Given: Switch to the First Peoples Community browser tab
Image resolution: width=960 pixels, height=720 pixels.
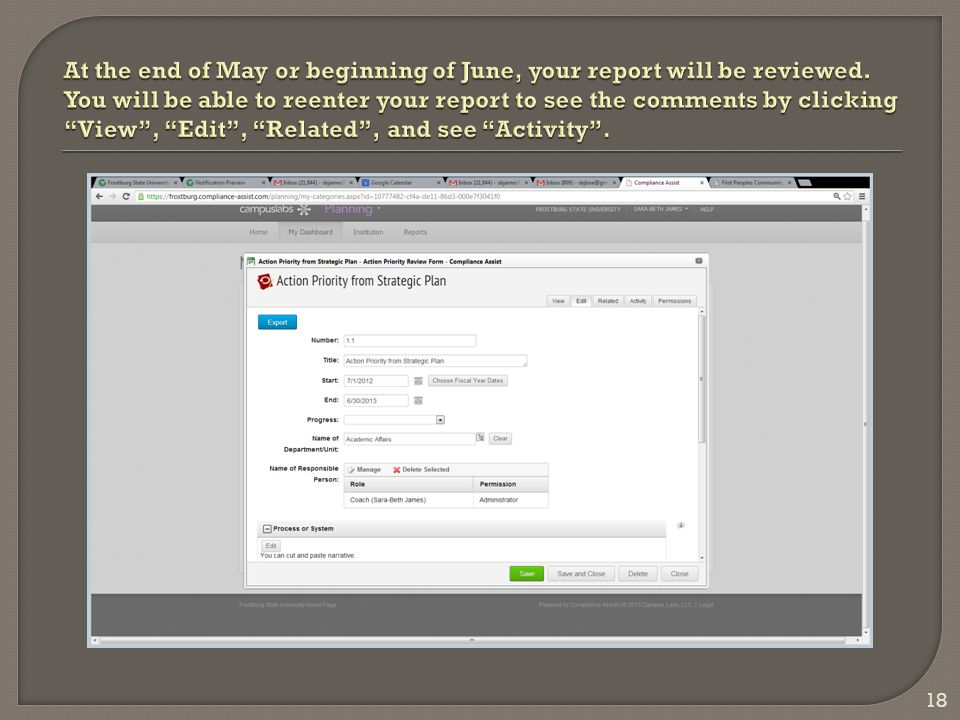Looking at the screenshot, I should point(752,183).
